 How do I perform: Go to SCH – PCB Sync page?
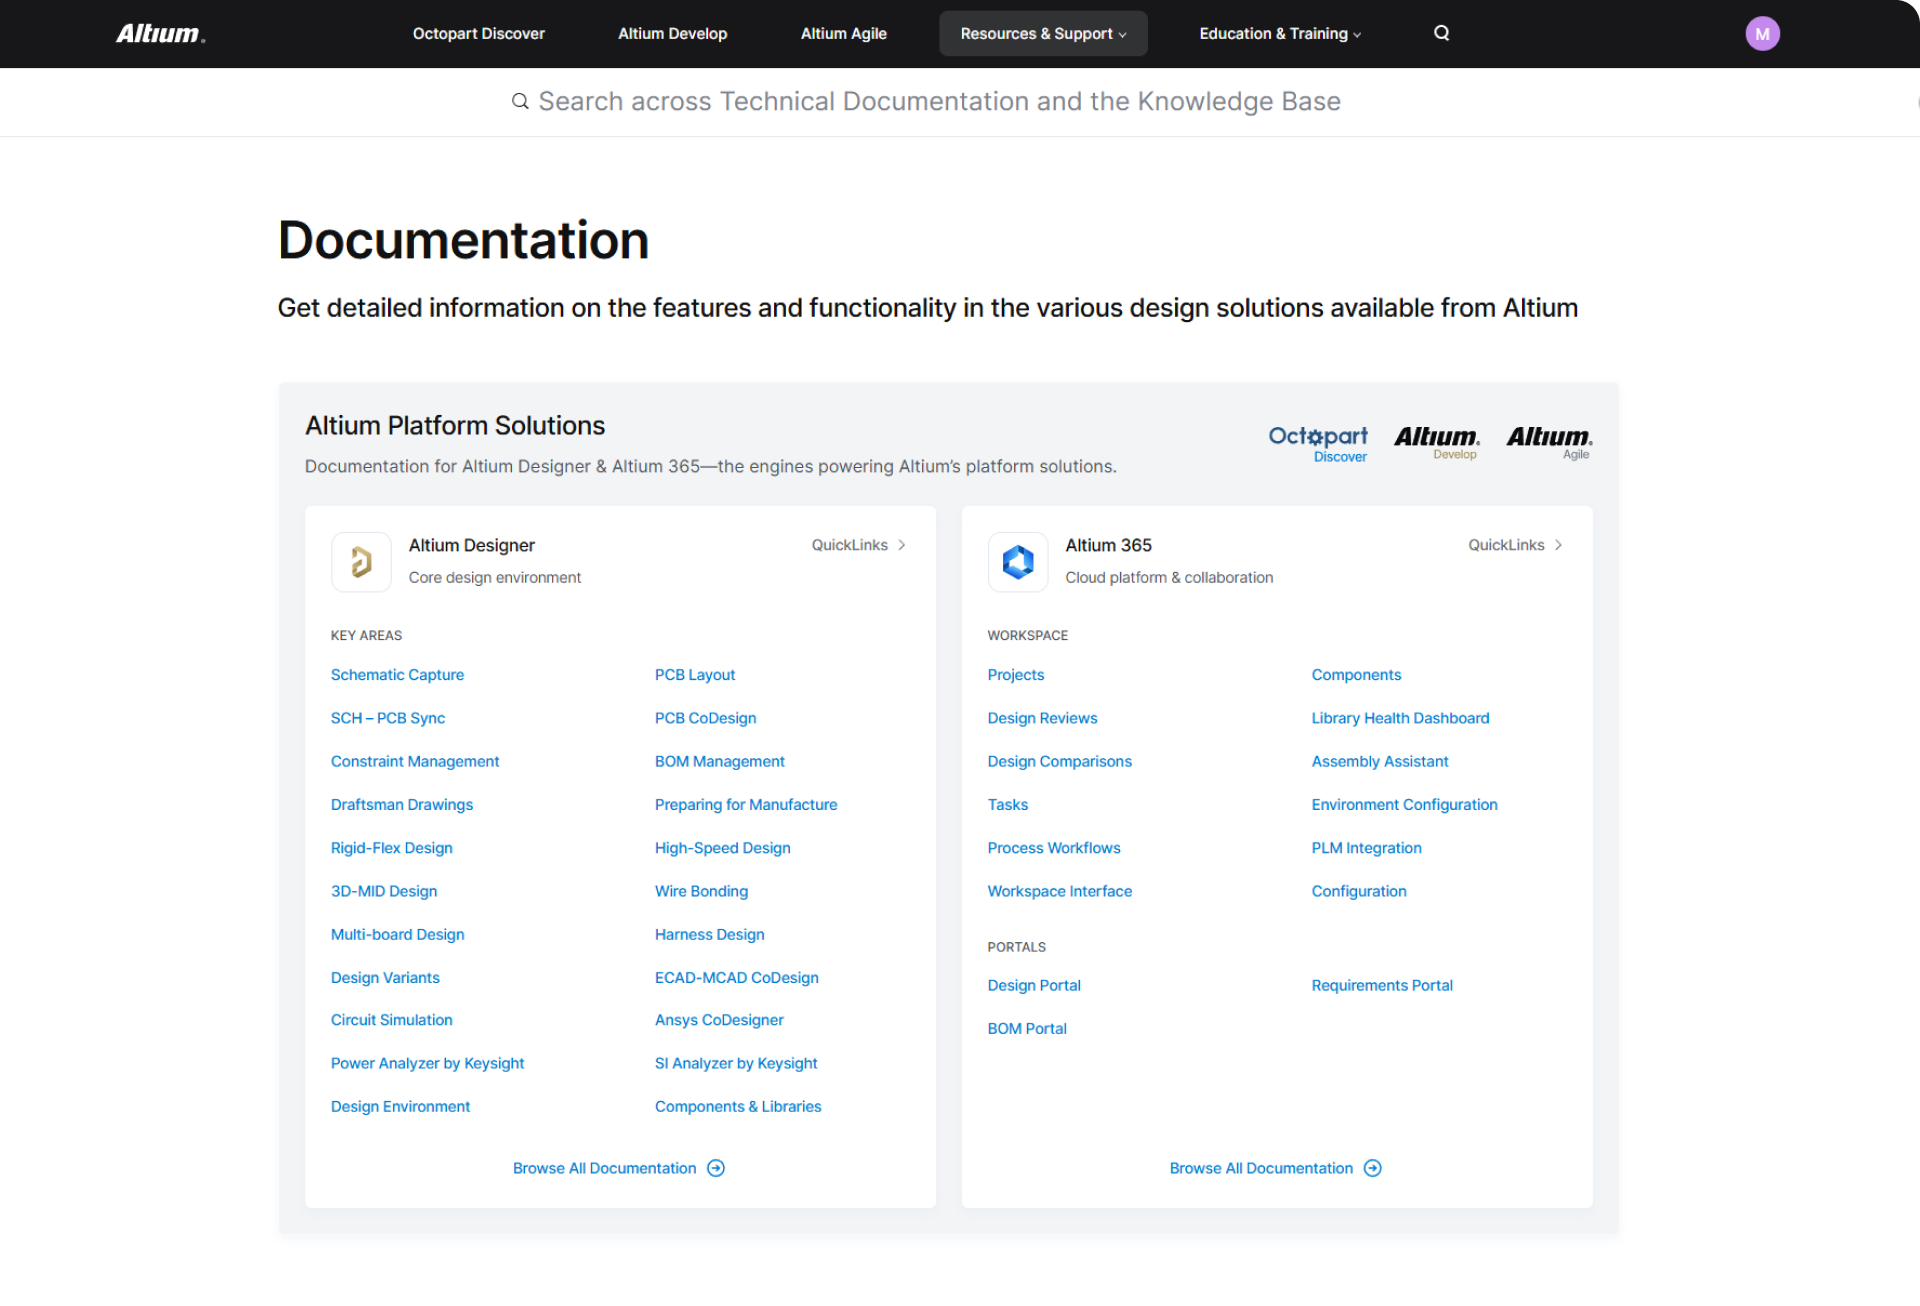[x=388, y=718]
